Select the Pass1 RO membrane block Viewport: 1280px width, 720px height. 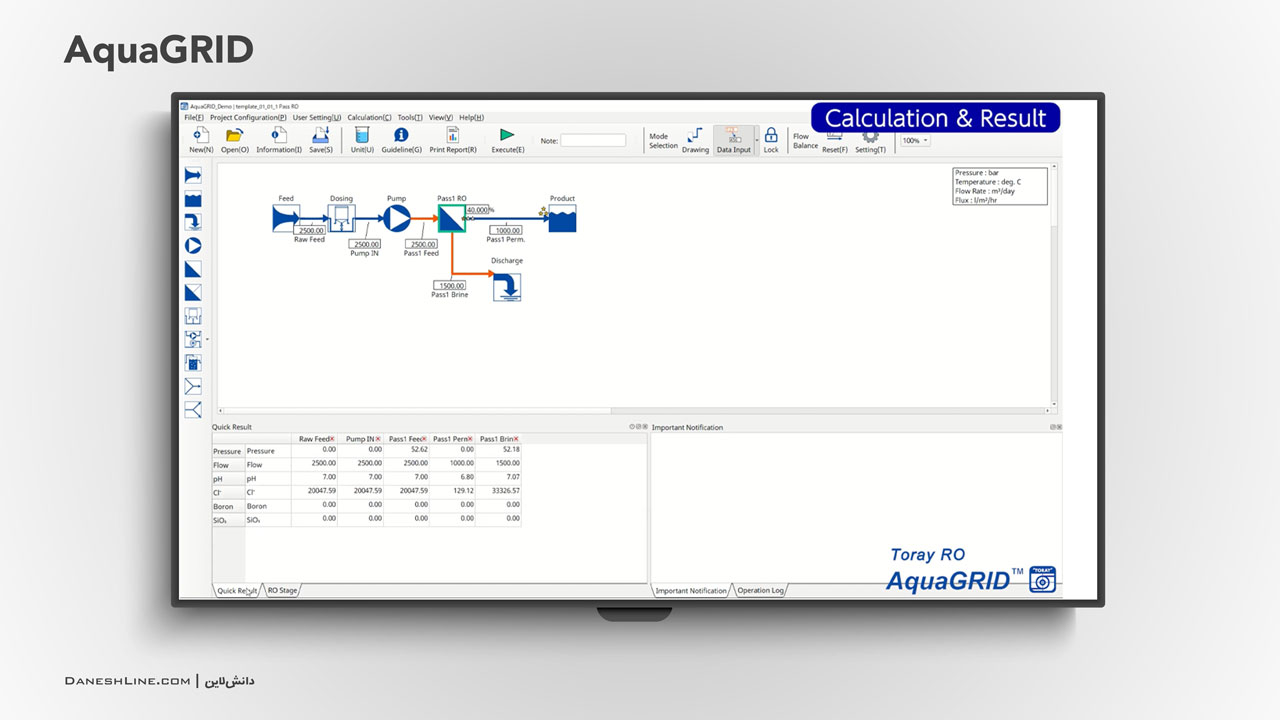point(451,218)
